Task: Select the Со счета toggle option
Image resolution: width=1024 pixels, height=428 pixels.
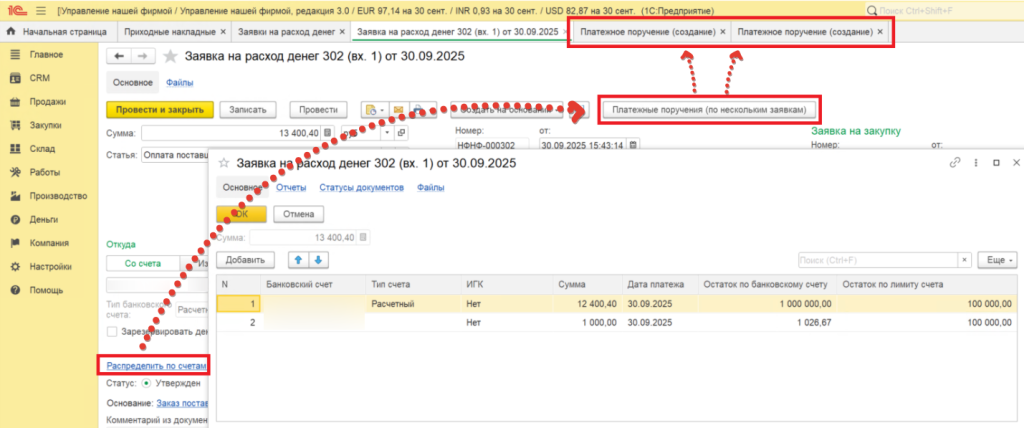Action: point(142,264)
